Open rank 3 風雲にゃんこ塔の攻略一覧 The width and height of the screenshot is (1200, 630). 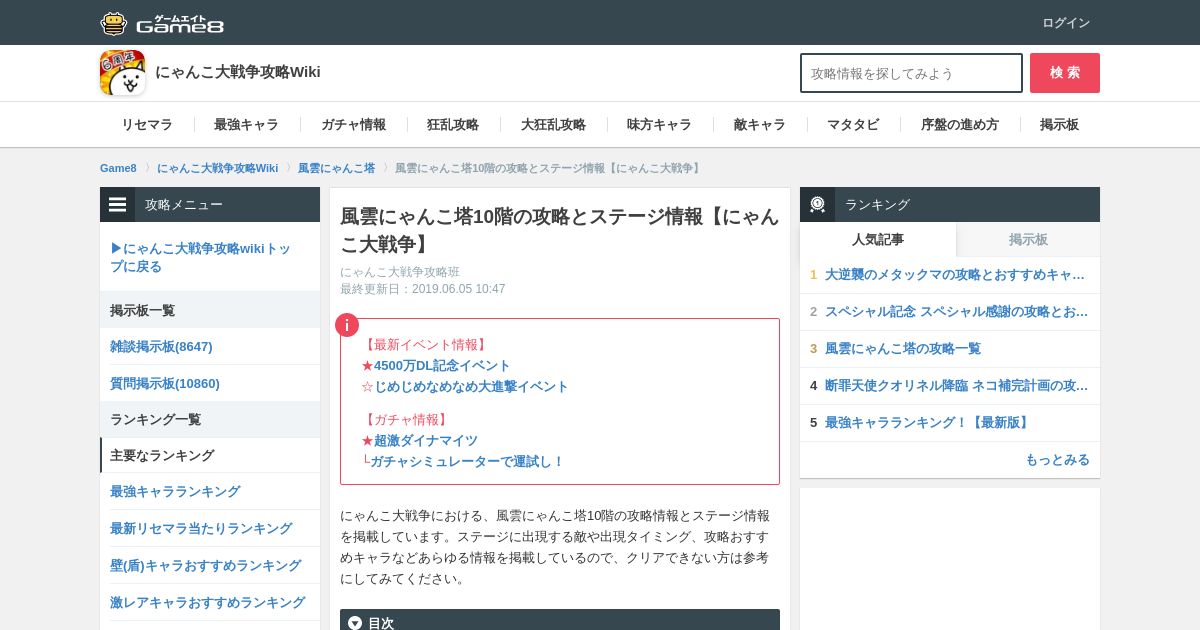pos(903,348)
